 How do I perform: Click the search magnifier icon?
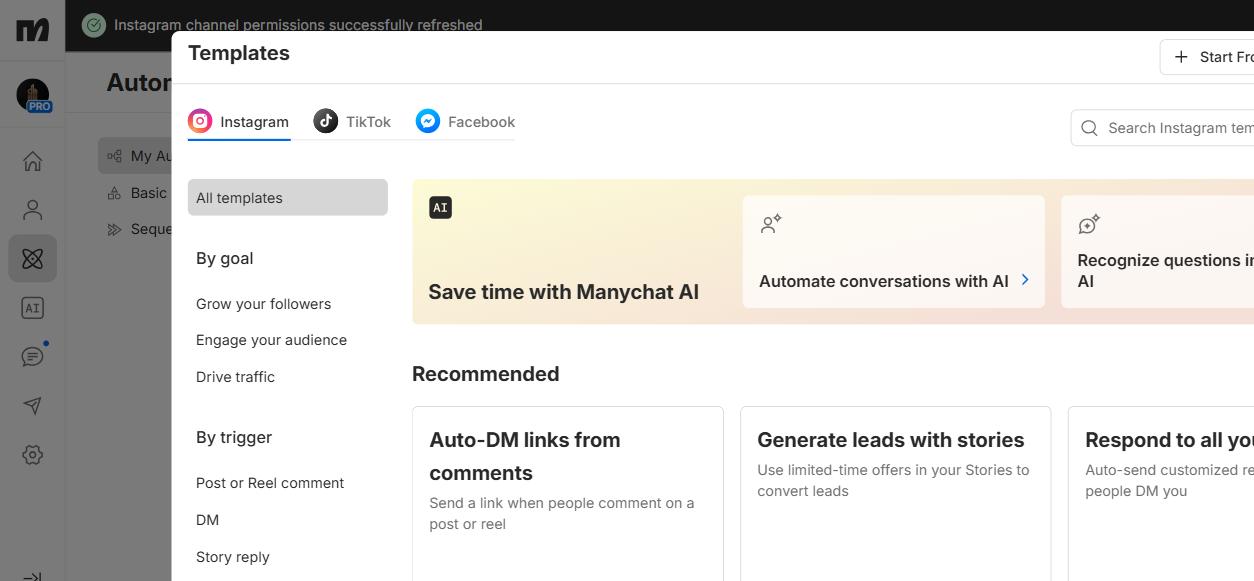coord(1089,128)
